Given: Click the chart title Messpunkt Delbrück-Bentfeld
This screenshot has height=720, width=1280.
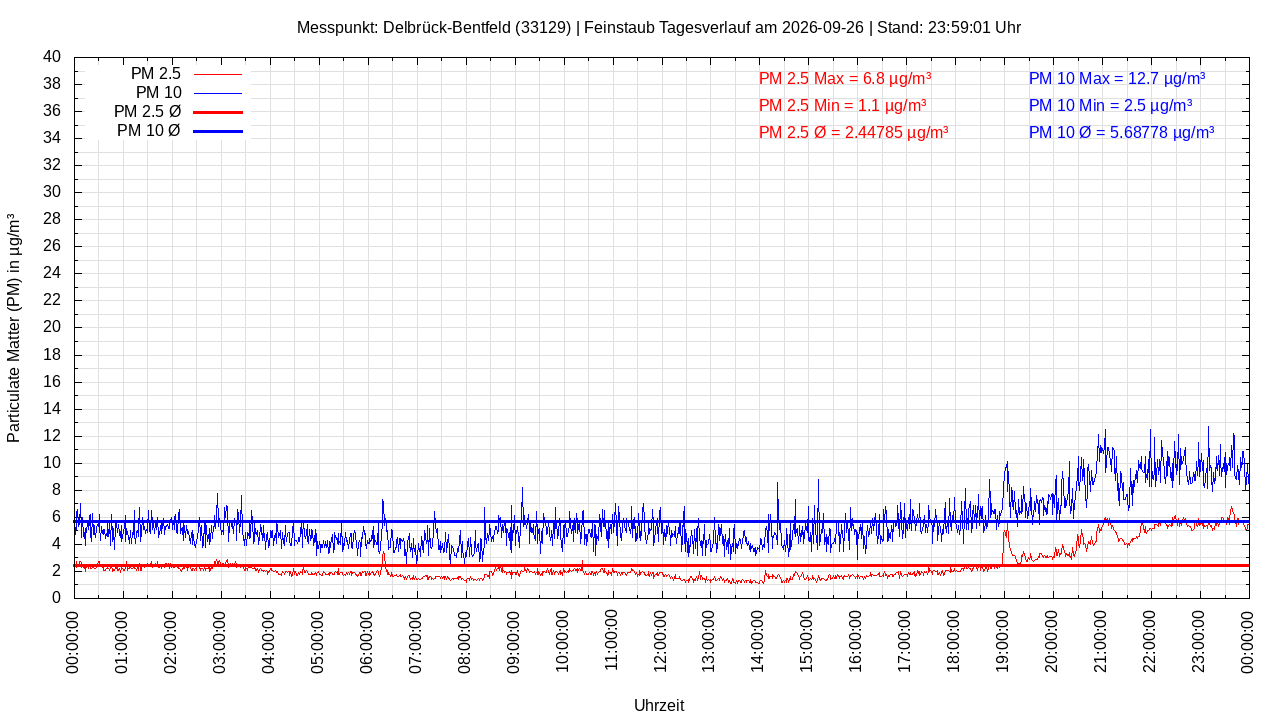Looking at the screenshot, I should [x=659, y=28].
